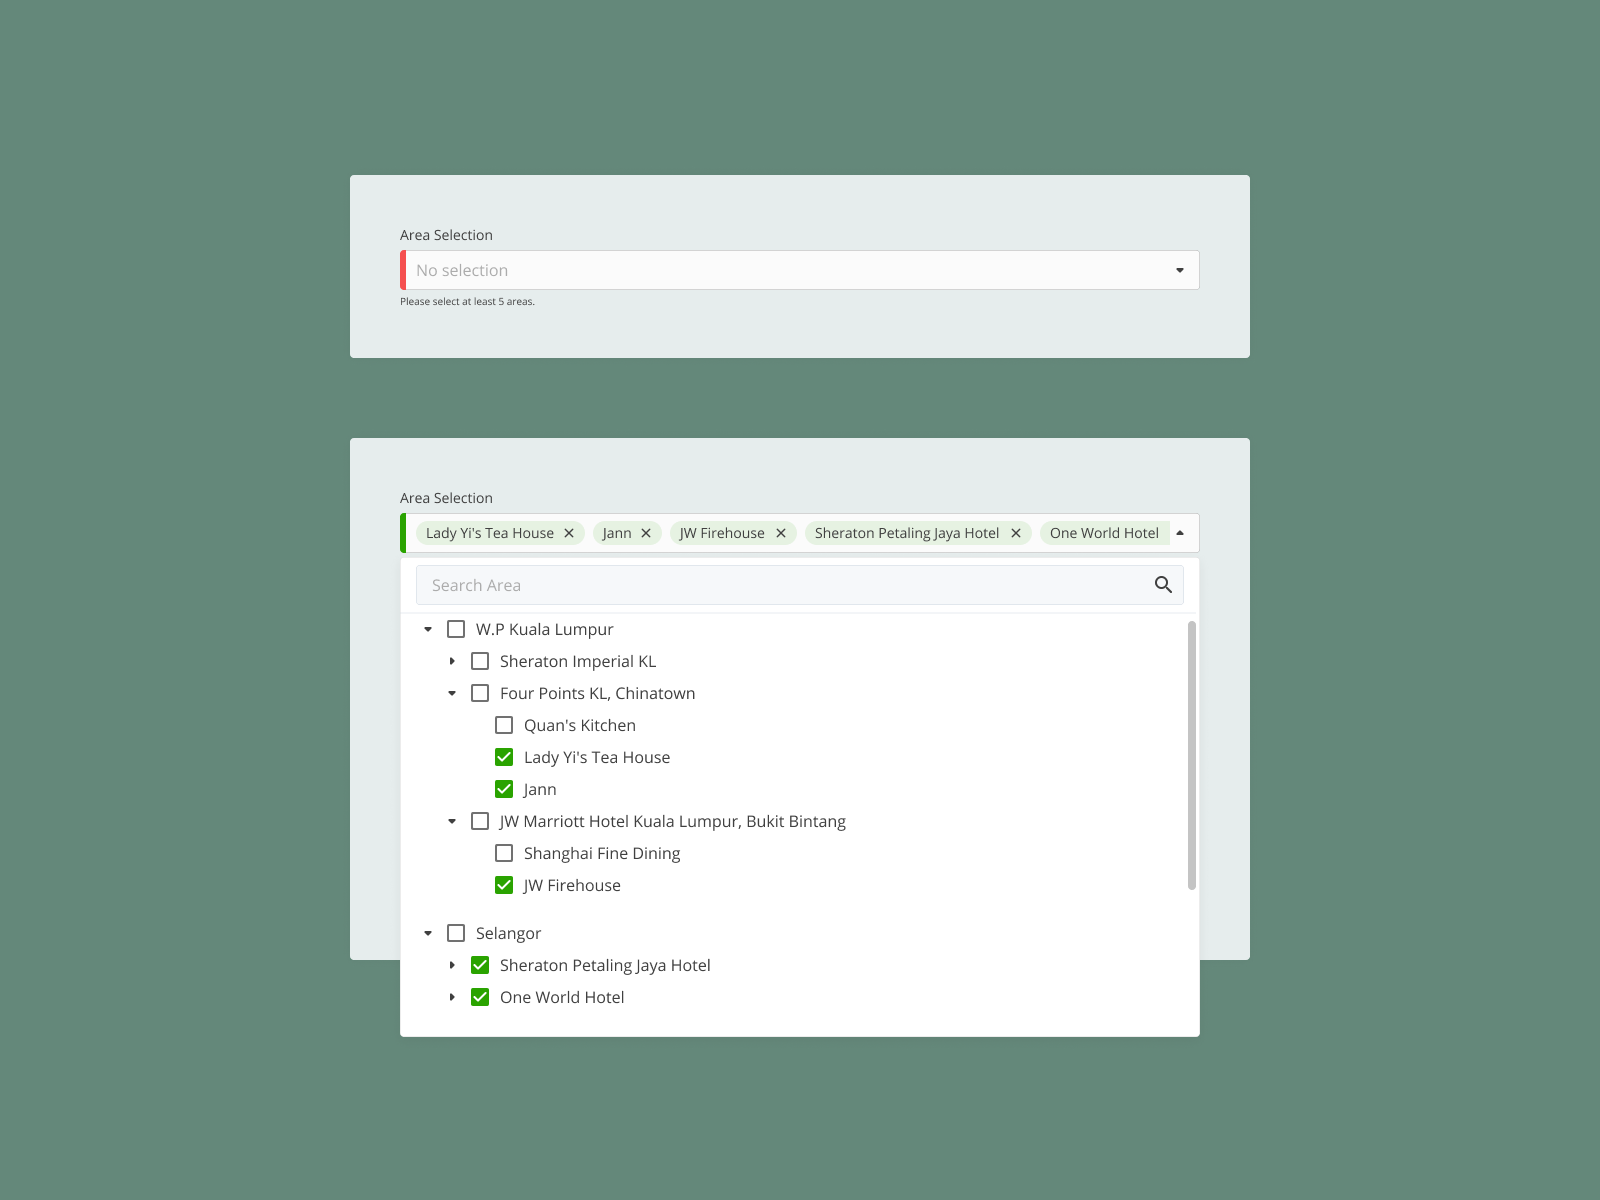Check the Shanghai Fine Dining checkbox

(x=504, y=853)
